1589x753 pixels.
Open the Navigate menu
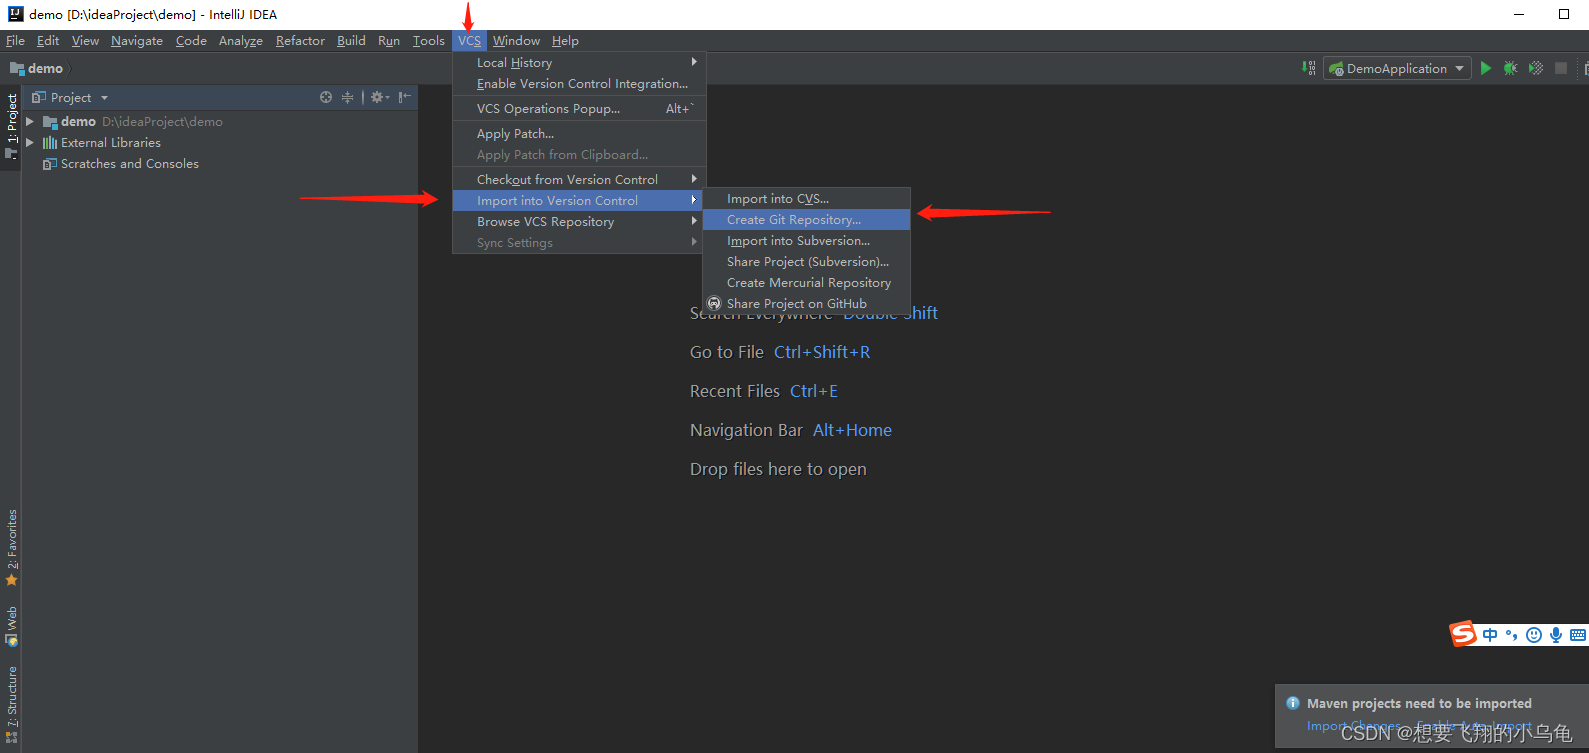137,41
